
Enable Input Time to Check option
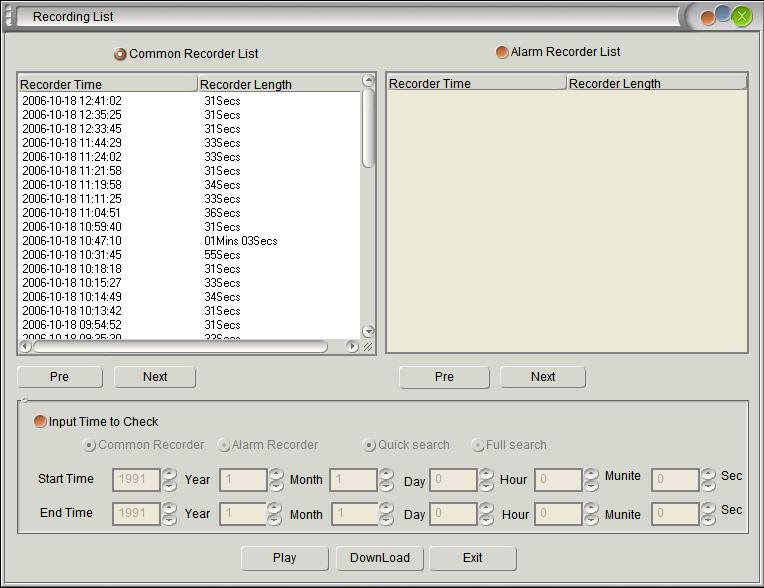[40, 421]
